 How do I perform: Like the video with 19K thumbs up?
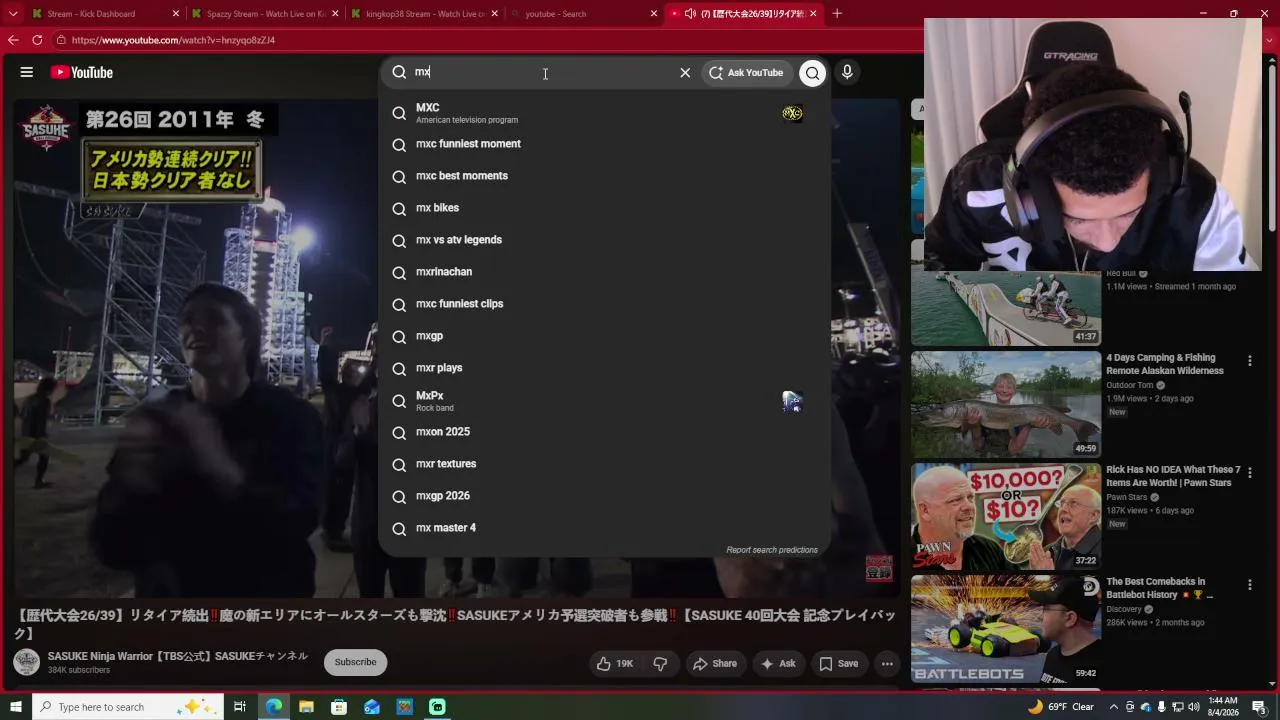point(615,663)
